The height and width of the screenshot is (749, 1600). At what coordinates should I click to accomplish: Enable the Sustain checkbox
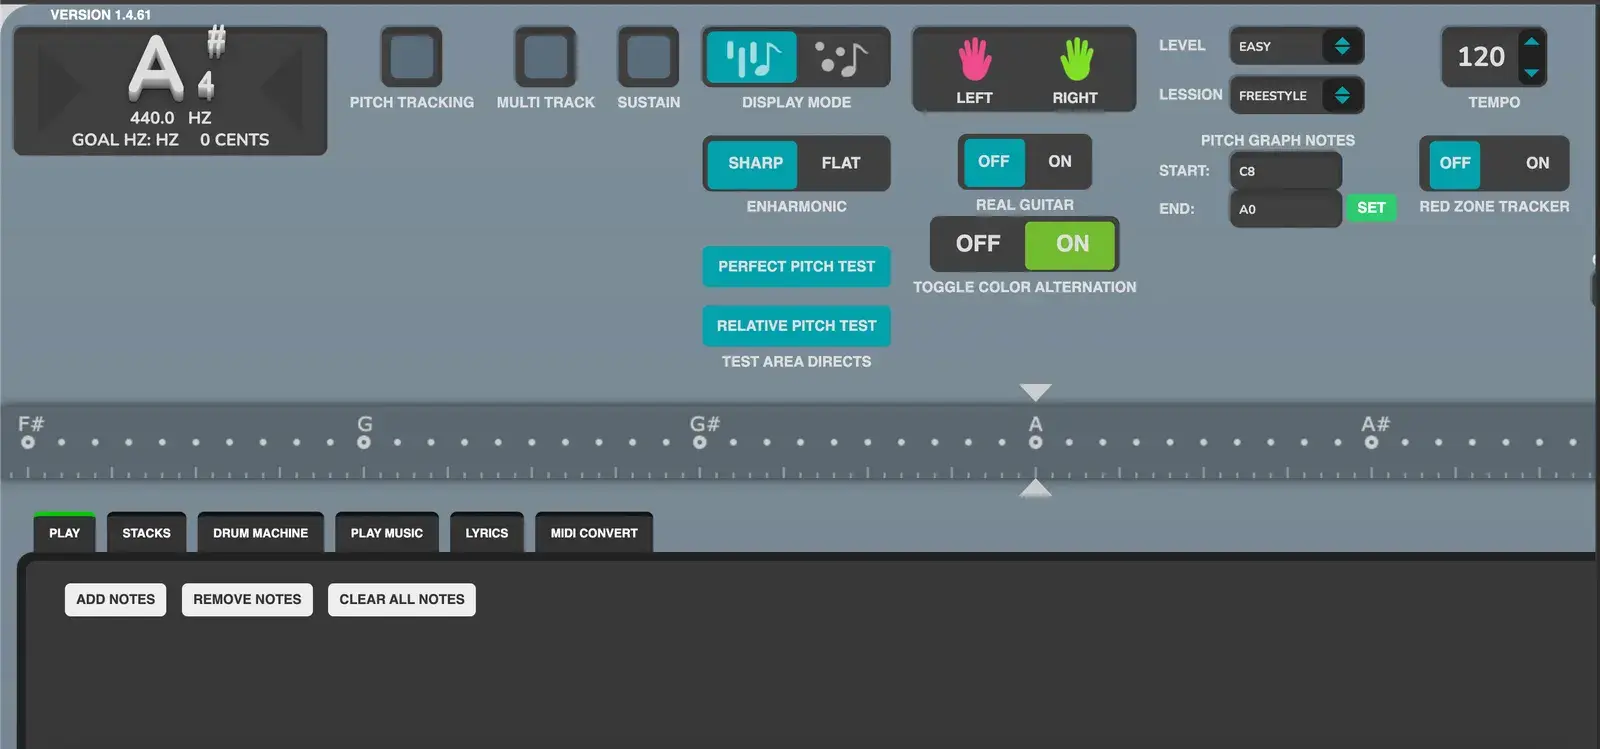tap(648, 57)
